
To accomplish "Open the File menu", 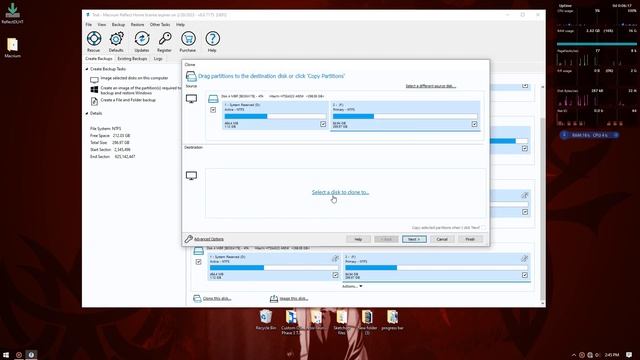I will [x=89, y=24].
